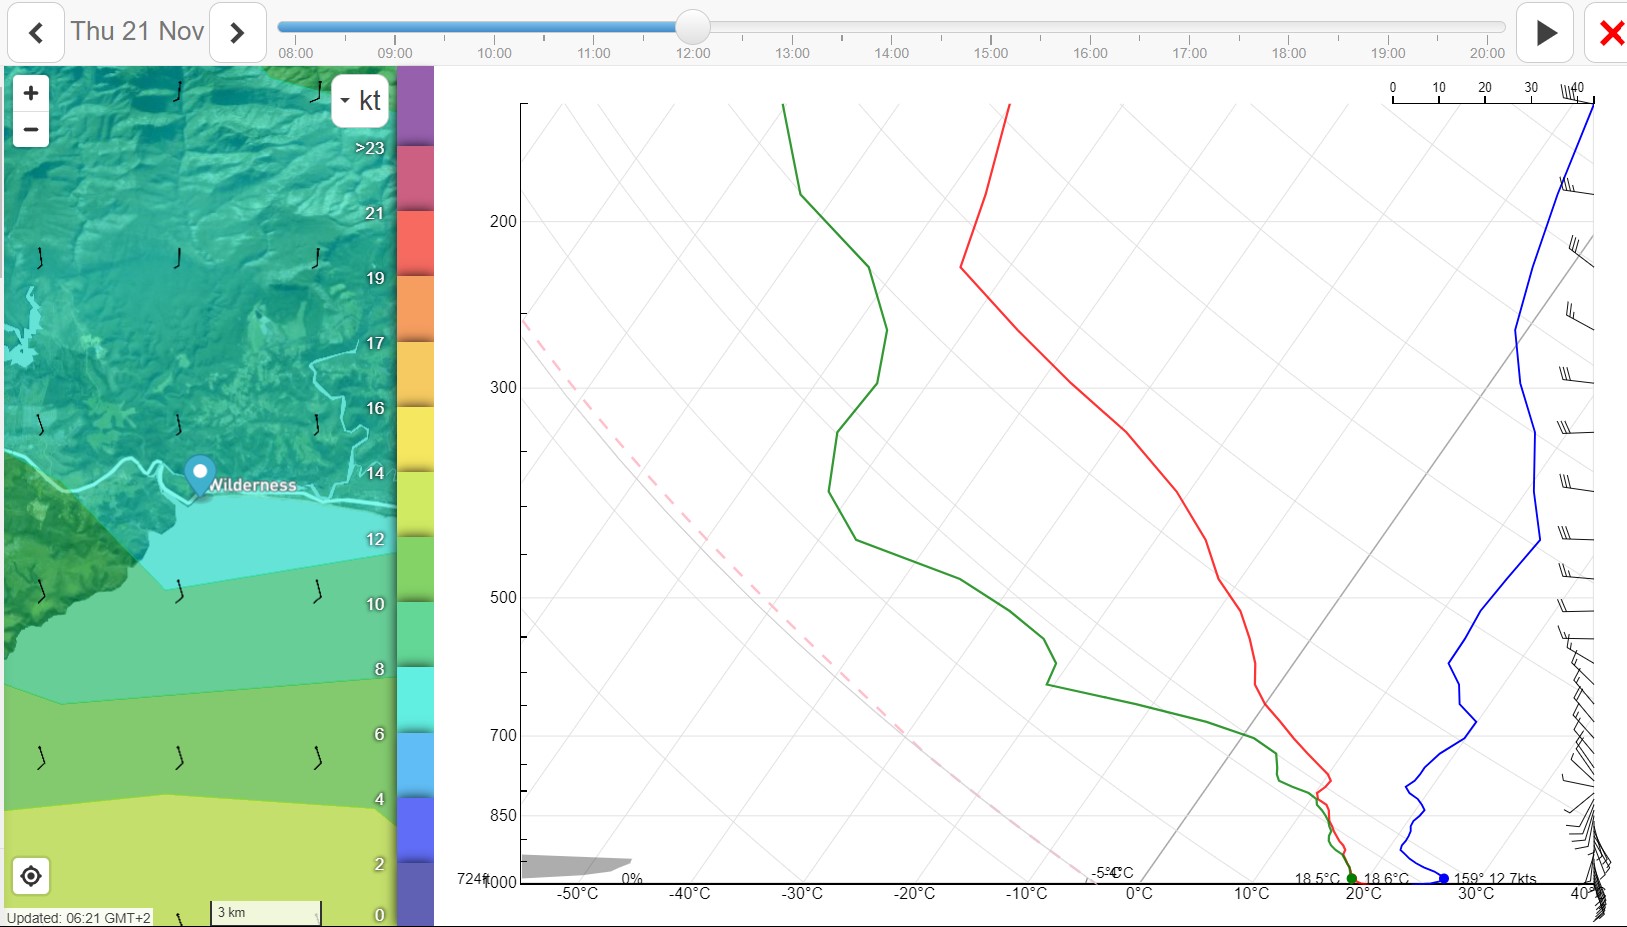The image size is (1627, 927).
Task: Jump the timeline to 14:00
Action: [x=892, y=53]
